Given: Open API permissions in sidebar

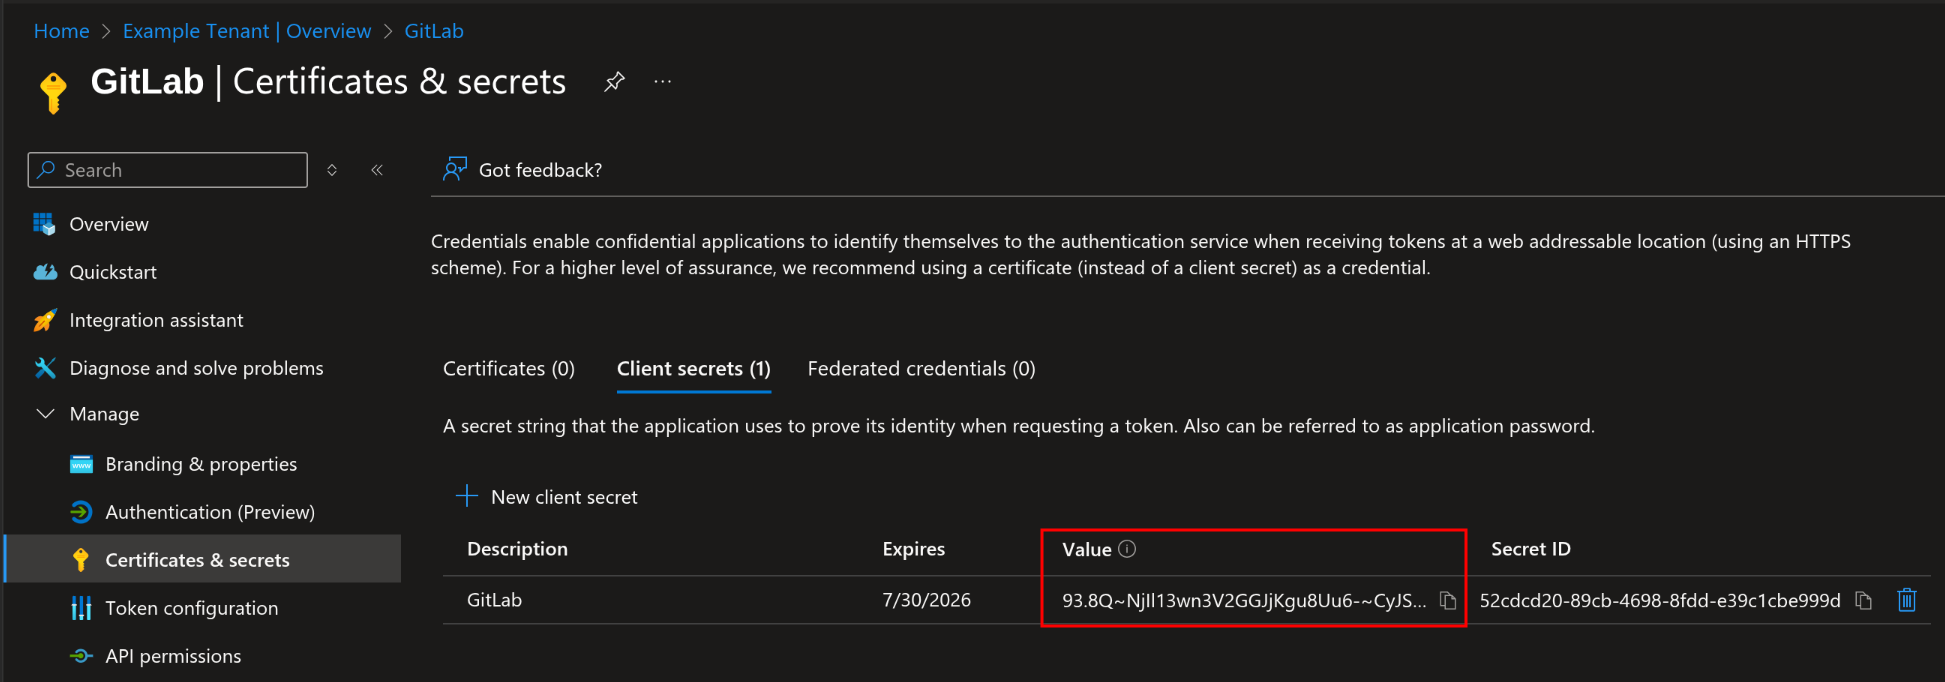Looking at the screenshot, I should [x=173, y=656].
